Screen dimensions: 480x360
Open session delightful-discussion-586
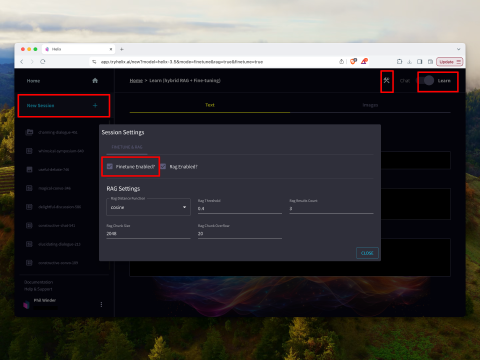60,207
